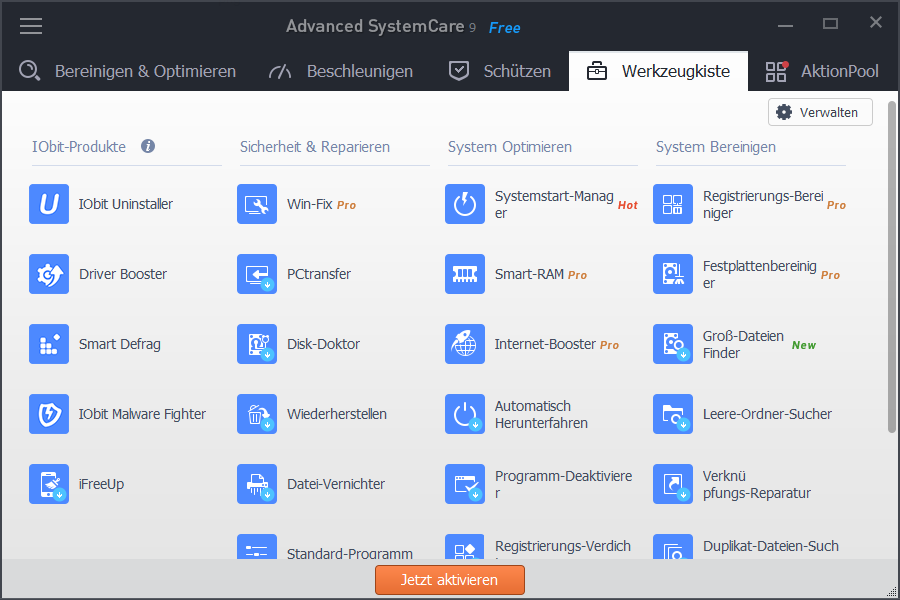900x600 pixels.
Task: Click the PCtransfer label
Action: [319, 274]
